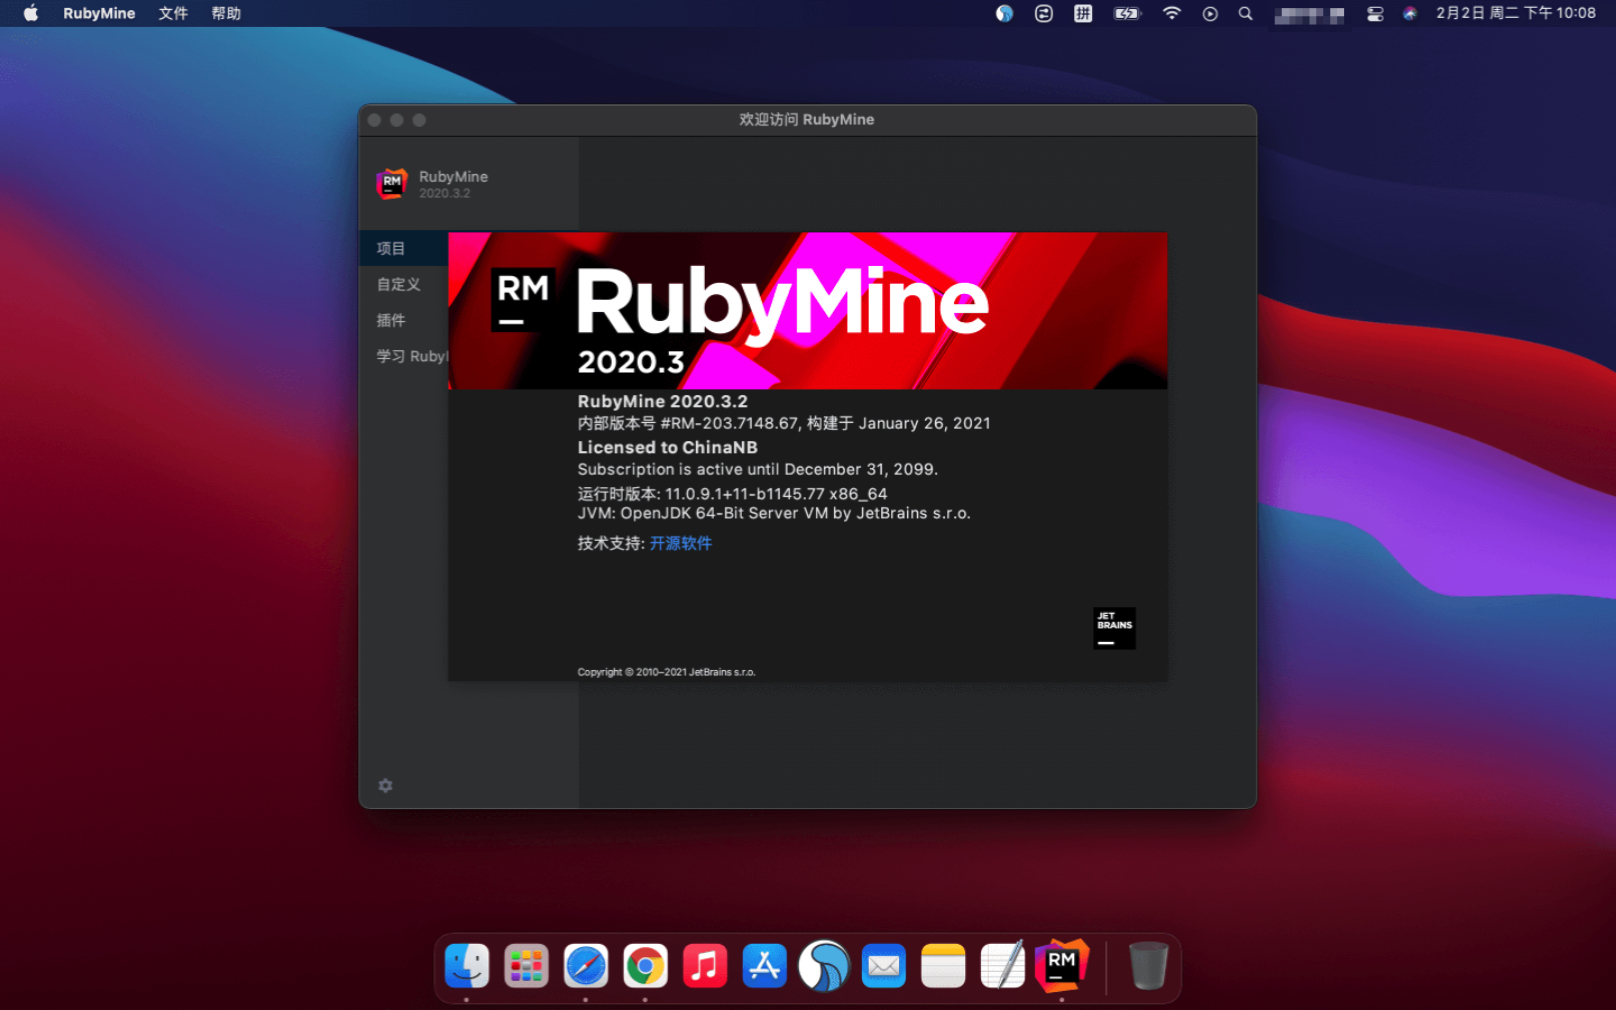Open Siri from the menu bar

click(1410, 13)
